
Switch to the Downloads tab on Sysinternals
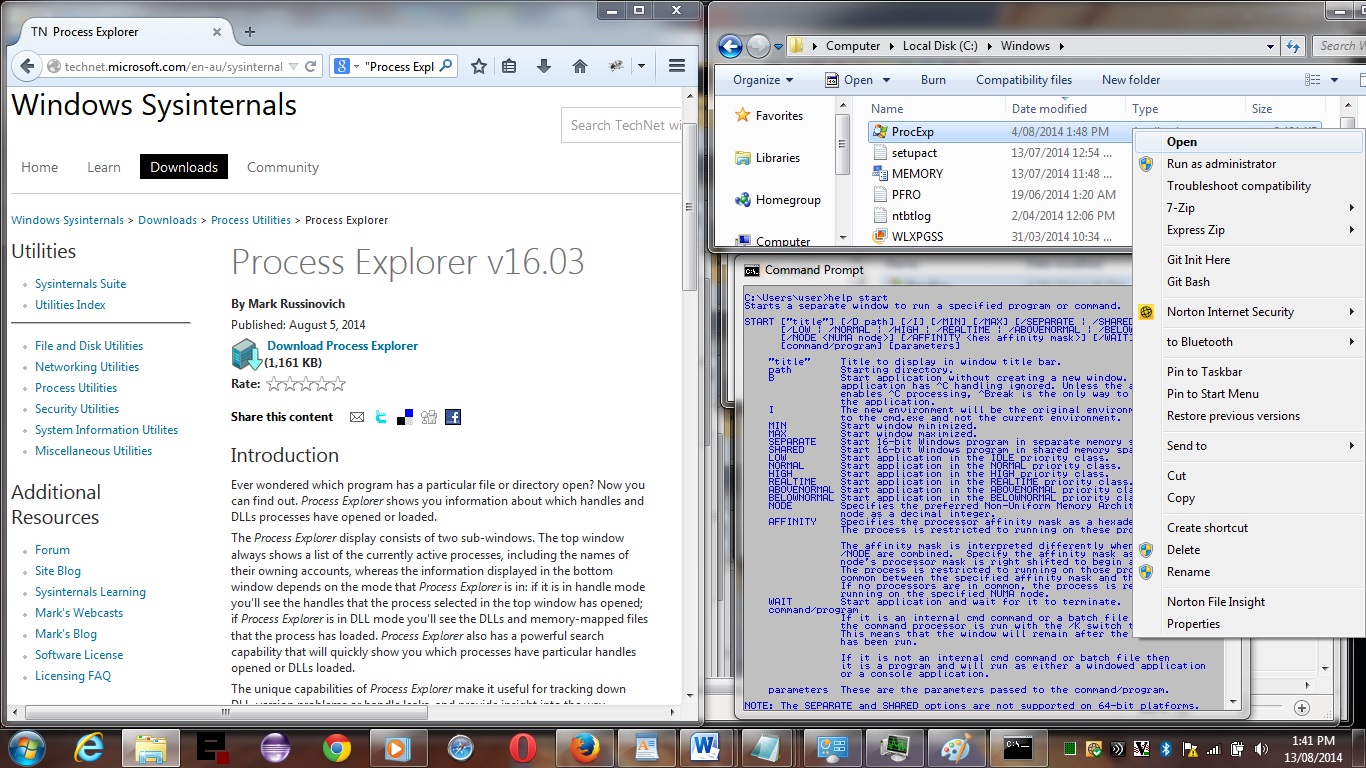pyautogui.click(x=184, y=167)
